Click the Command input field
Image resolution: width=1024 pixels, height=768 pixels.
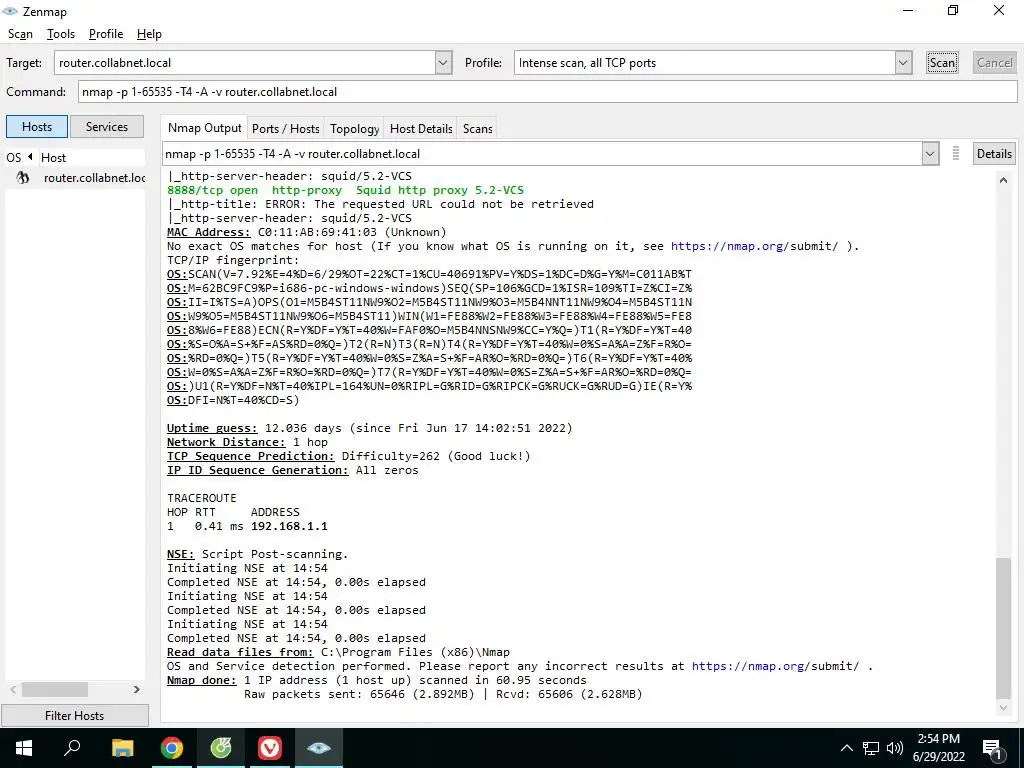[547, 91]
